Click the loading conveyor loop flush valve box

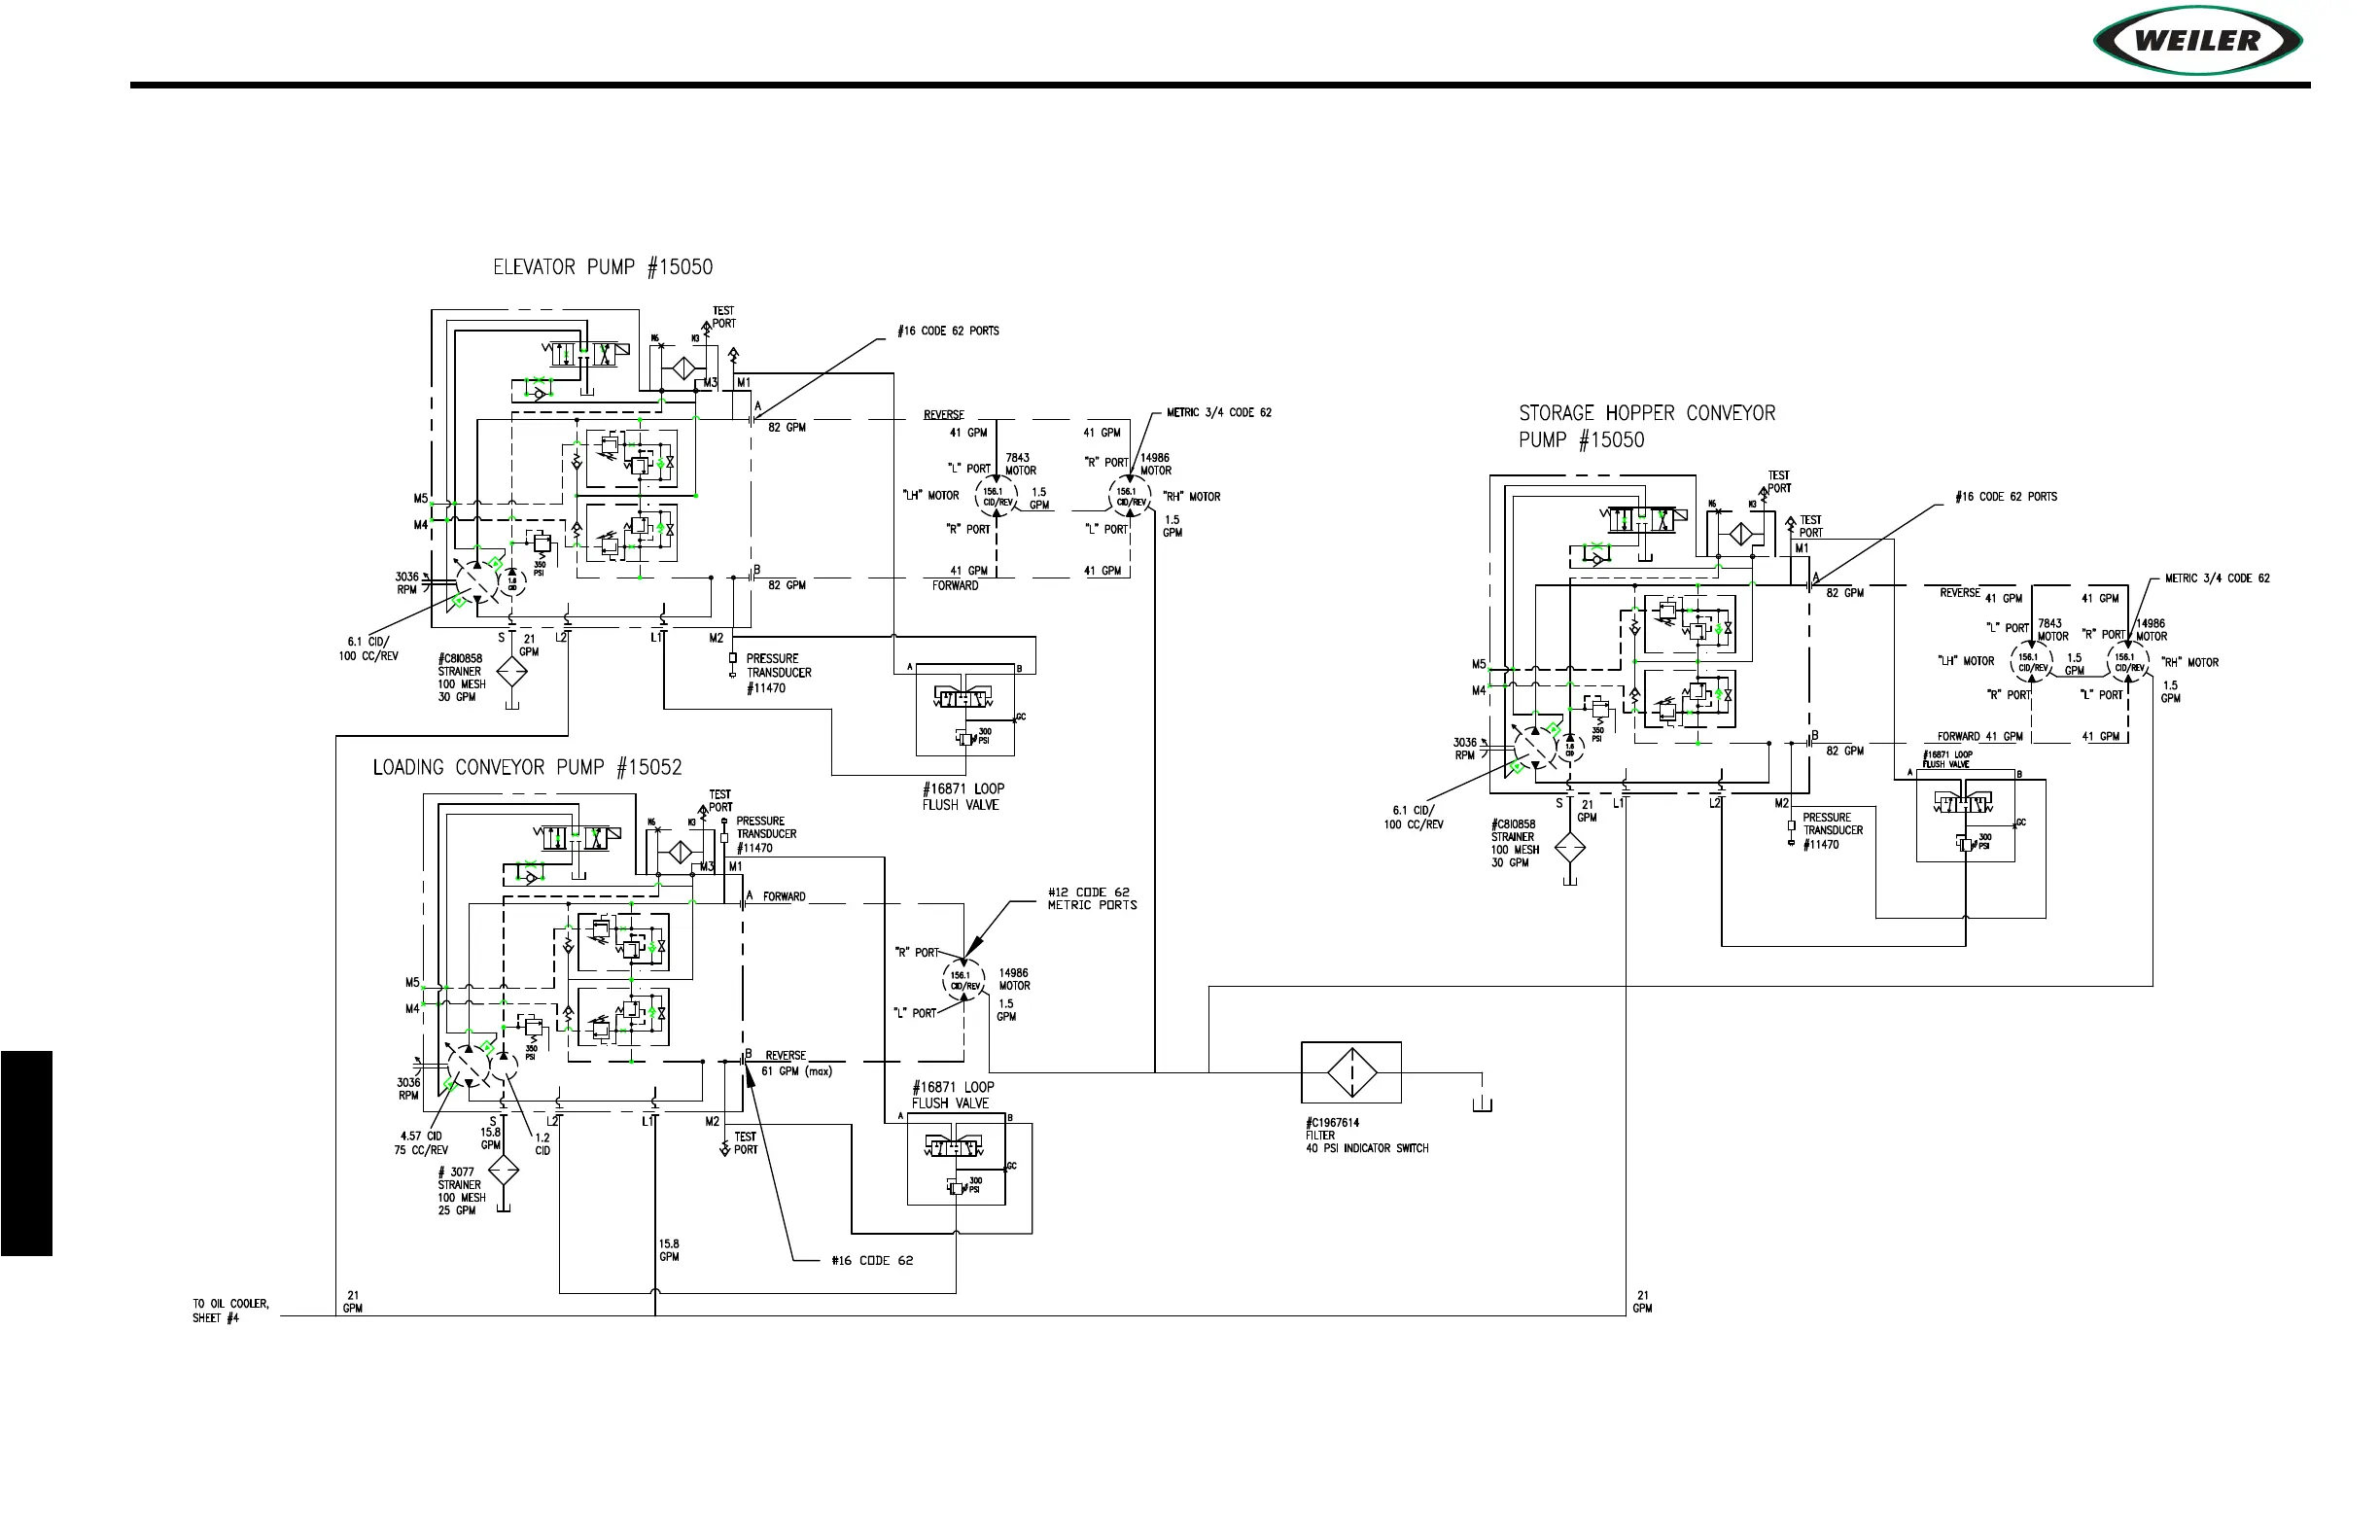955,1159
